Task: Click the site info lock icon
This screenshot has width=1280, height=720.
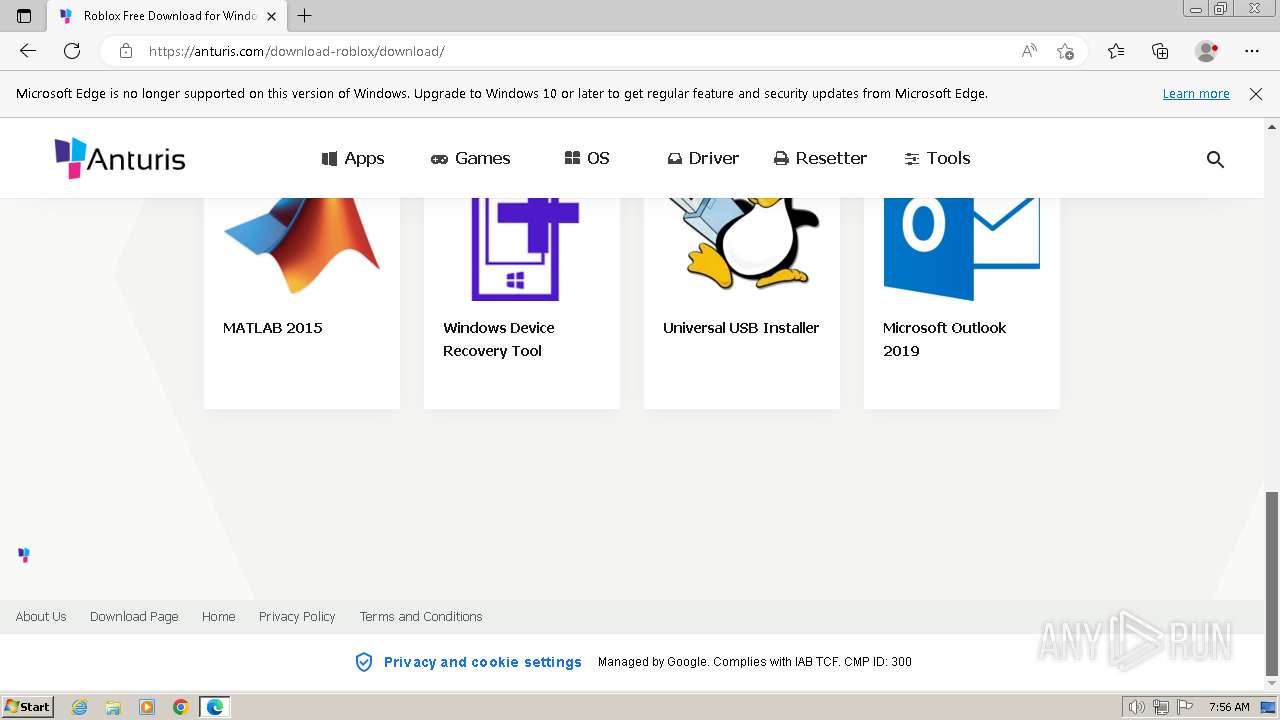Action: point(125,51)
